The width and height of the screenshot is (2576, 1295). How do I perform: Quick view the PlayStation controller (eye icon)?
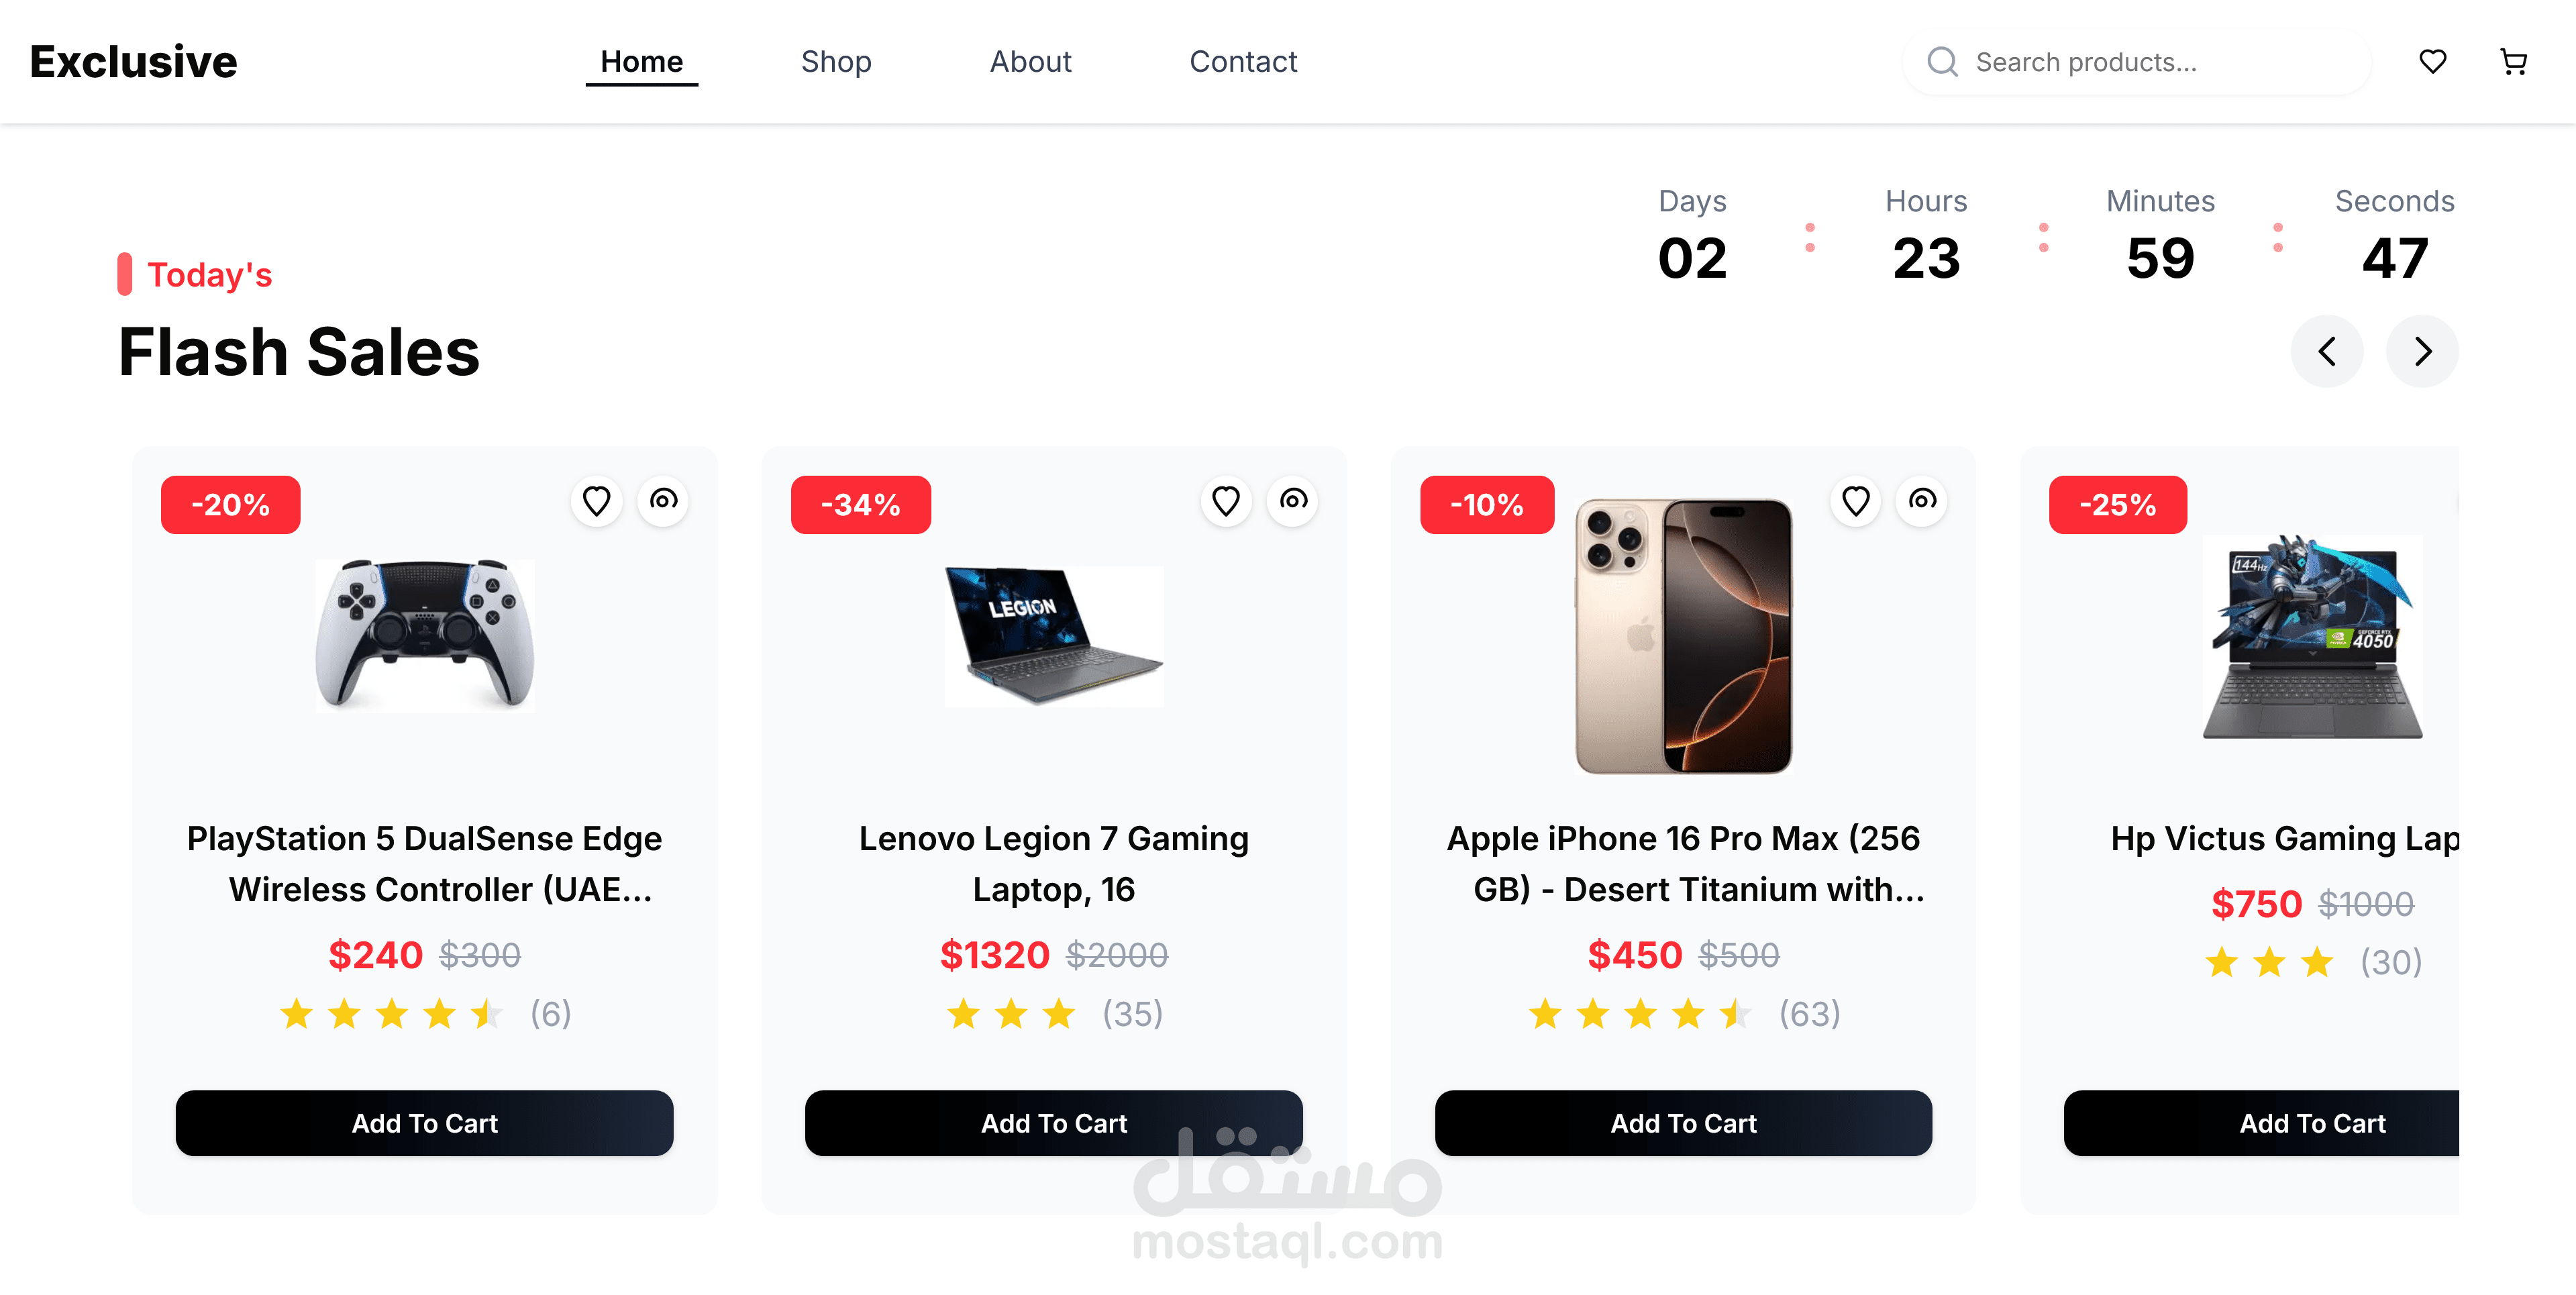pyautogui.click(x=663, y=500)
